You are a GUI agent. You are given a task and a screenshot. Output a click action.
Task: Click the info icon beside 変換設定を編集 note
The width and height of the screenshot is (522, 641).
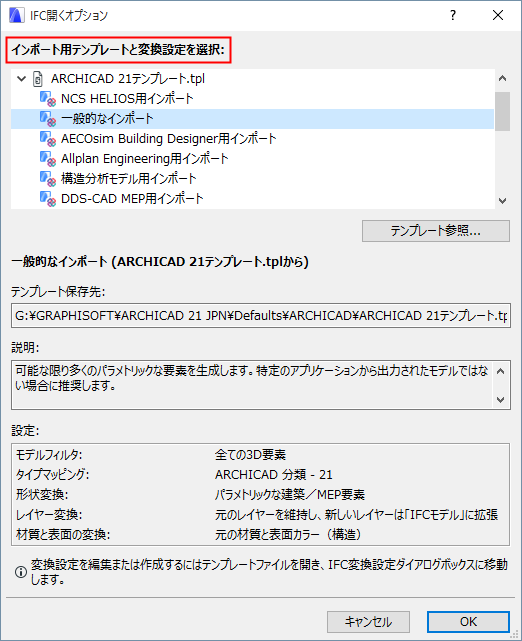pyautogui.click(x=20, y=572)
